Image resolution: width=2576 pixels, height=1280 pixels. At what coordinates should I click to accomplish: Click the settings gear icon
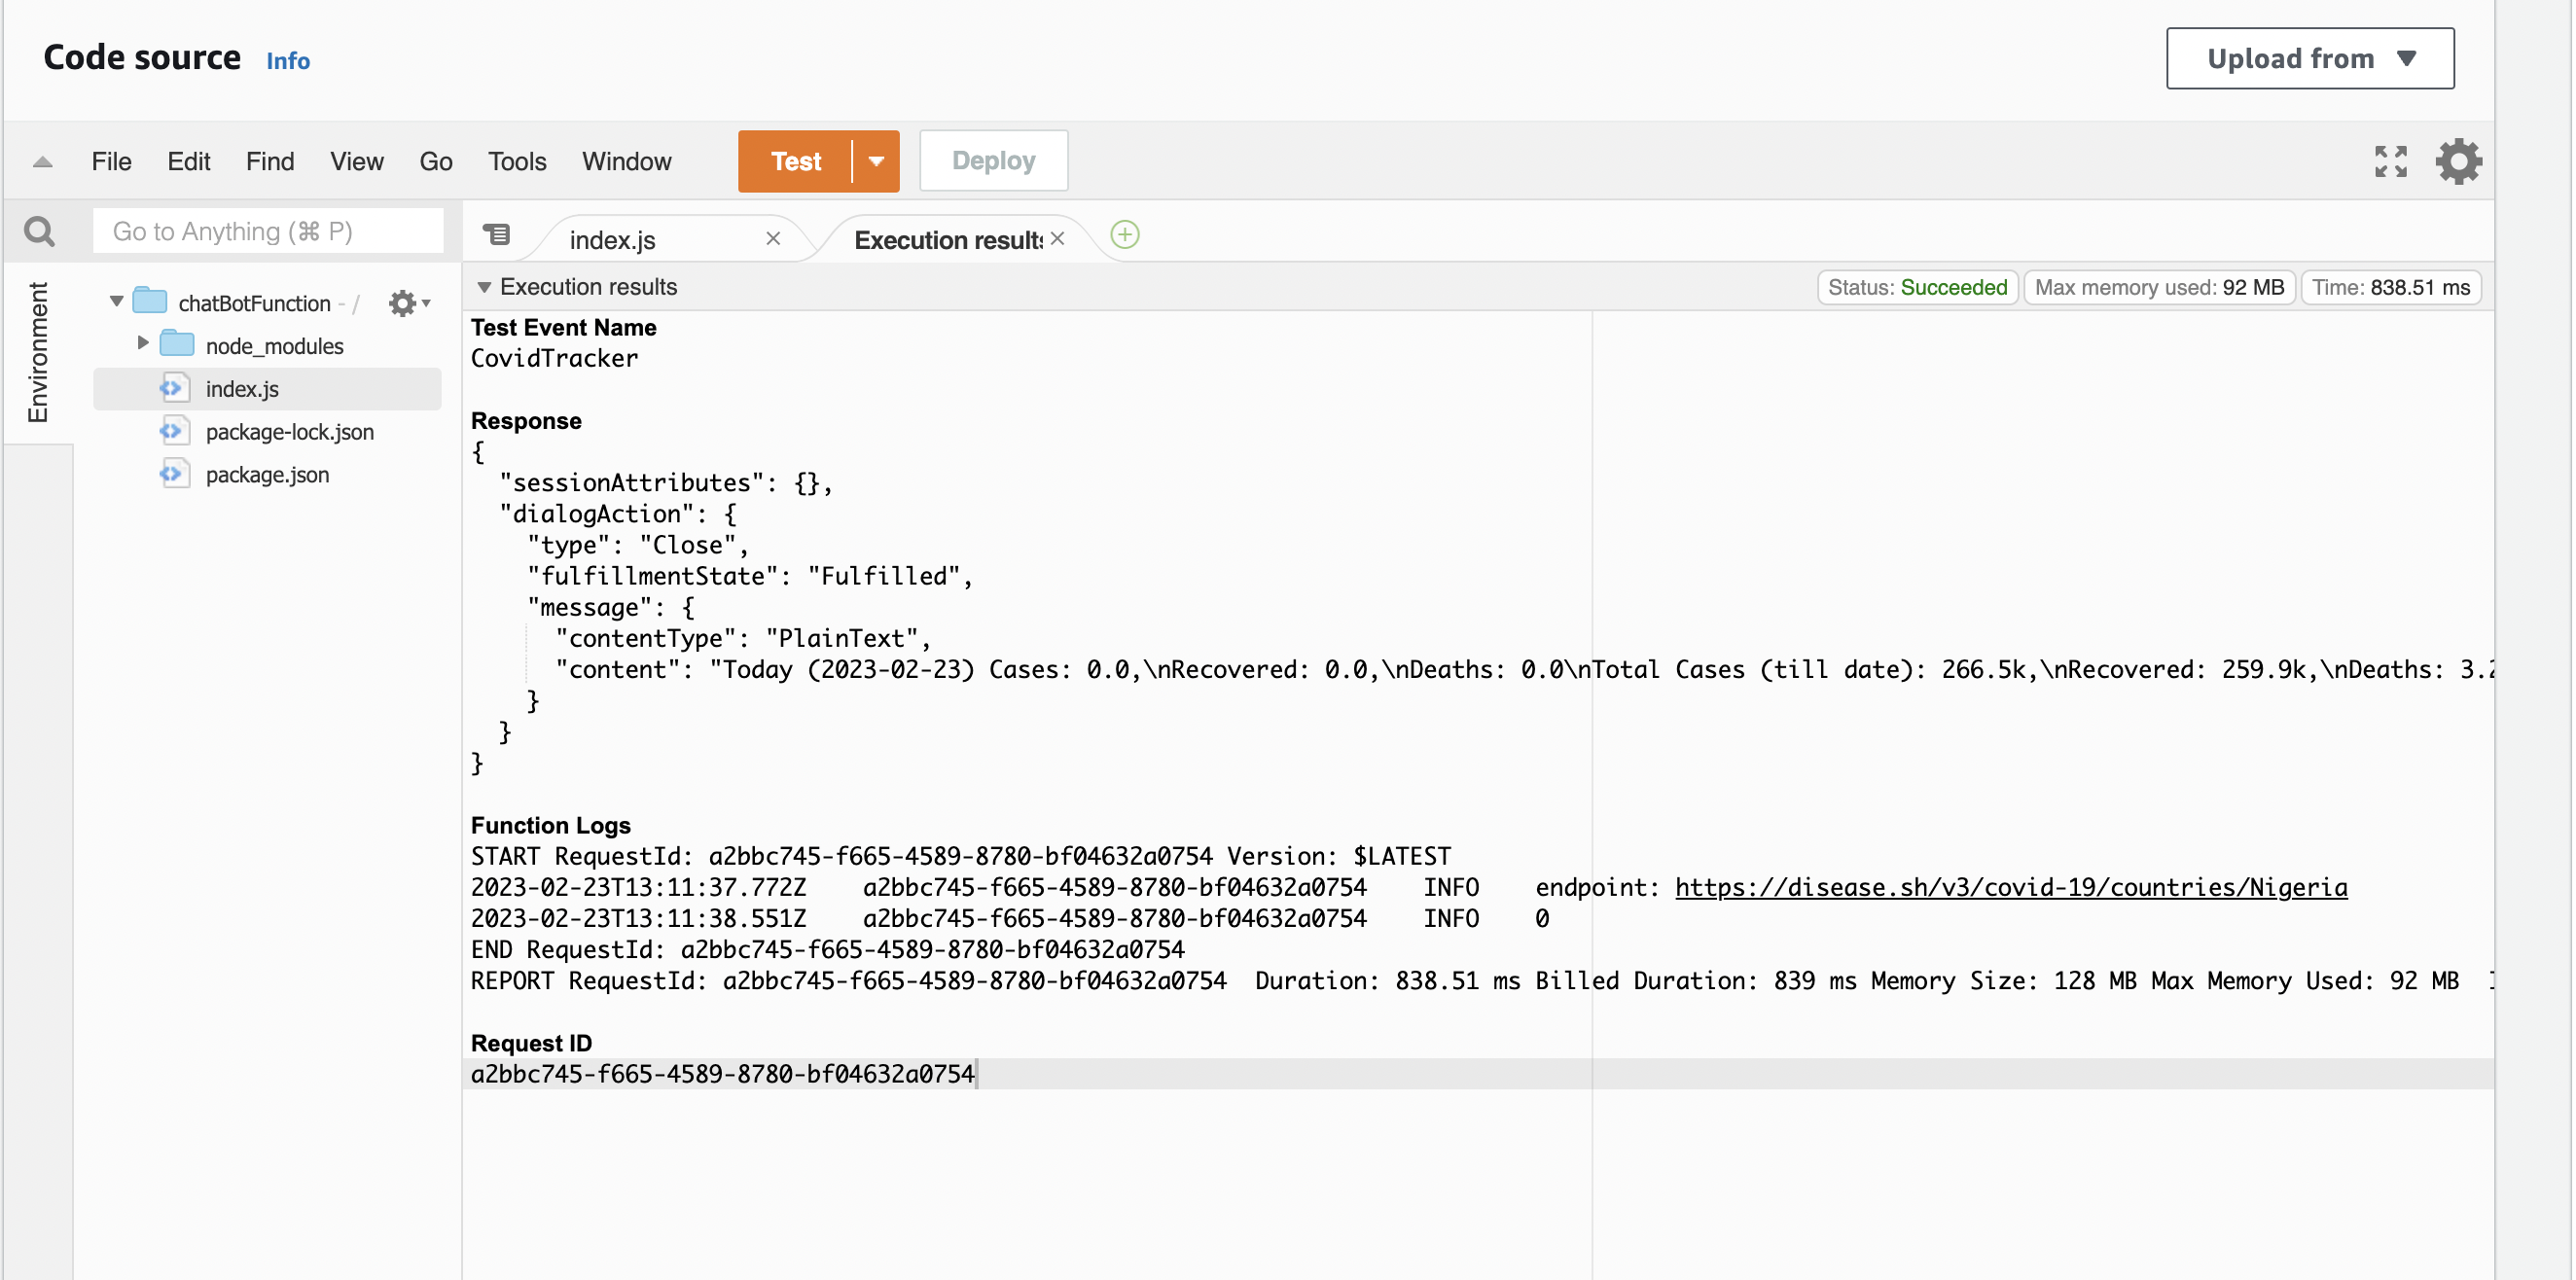click(2456, 160)
